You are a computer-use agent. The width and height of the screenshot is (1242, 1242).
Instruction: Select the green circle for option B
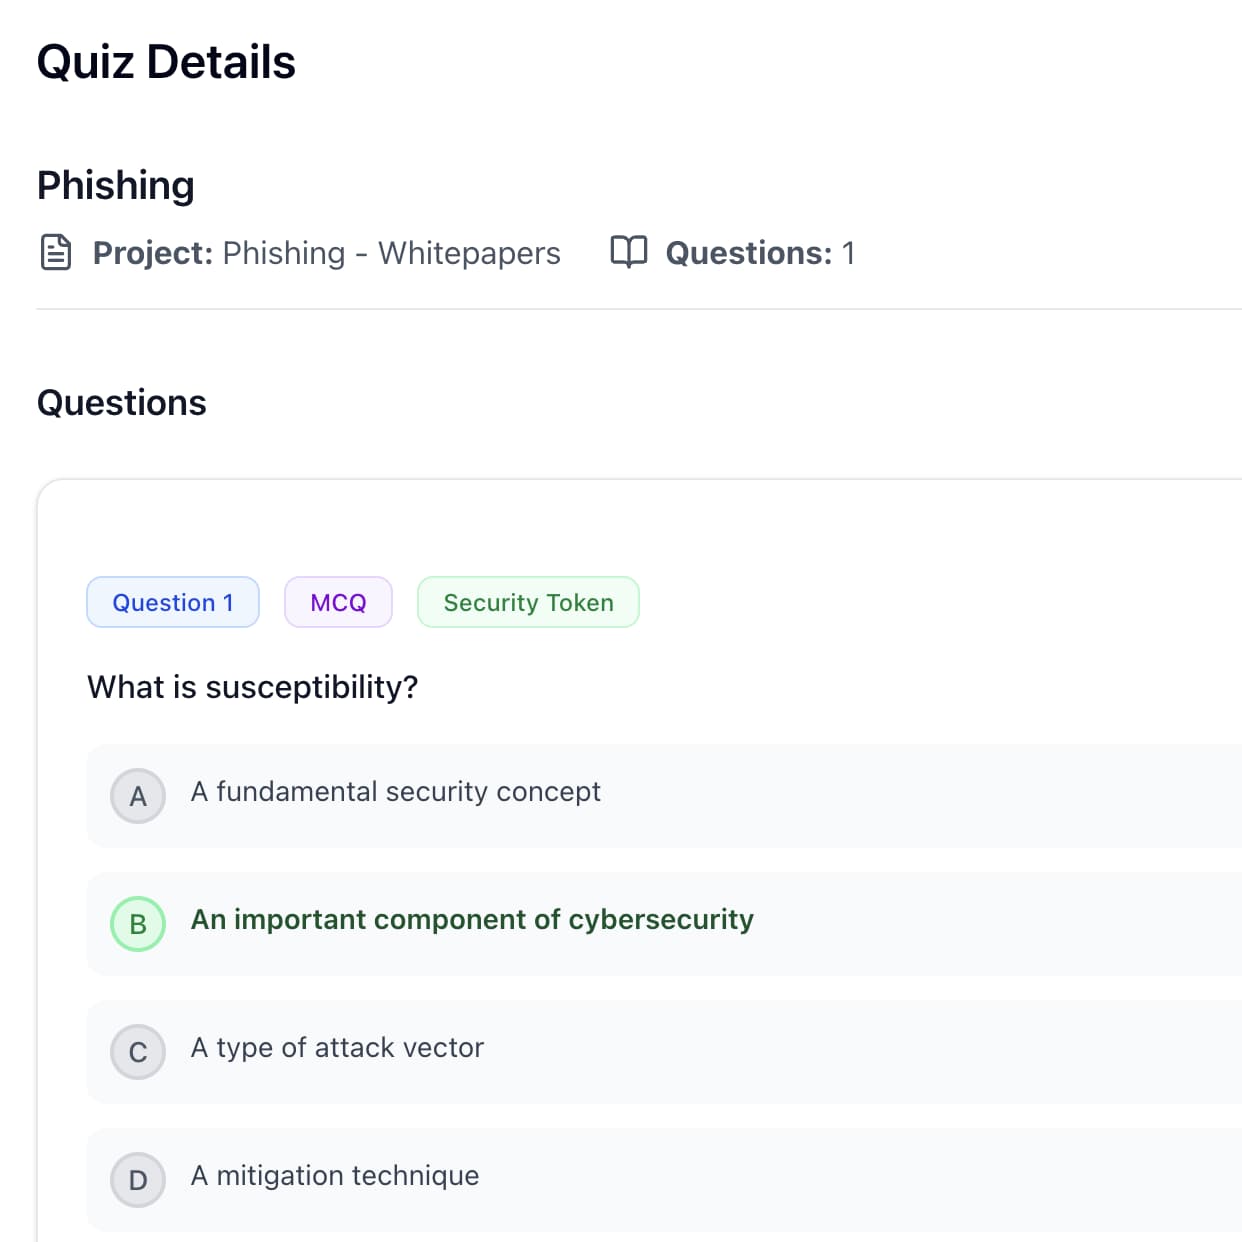(x=138, y=924)
